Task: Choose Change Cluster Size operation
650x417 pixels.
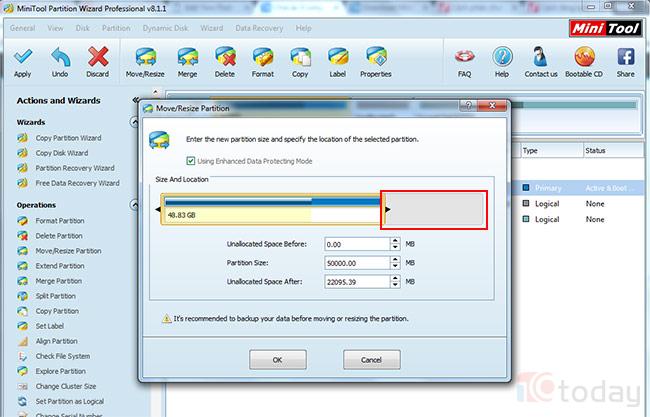Action: point(65,386)
